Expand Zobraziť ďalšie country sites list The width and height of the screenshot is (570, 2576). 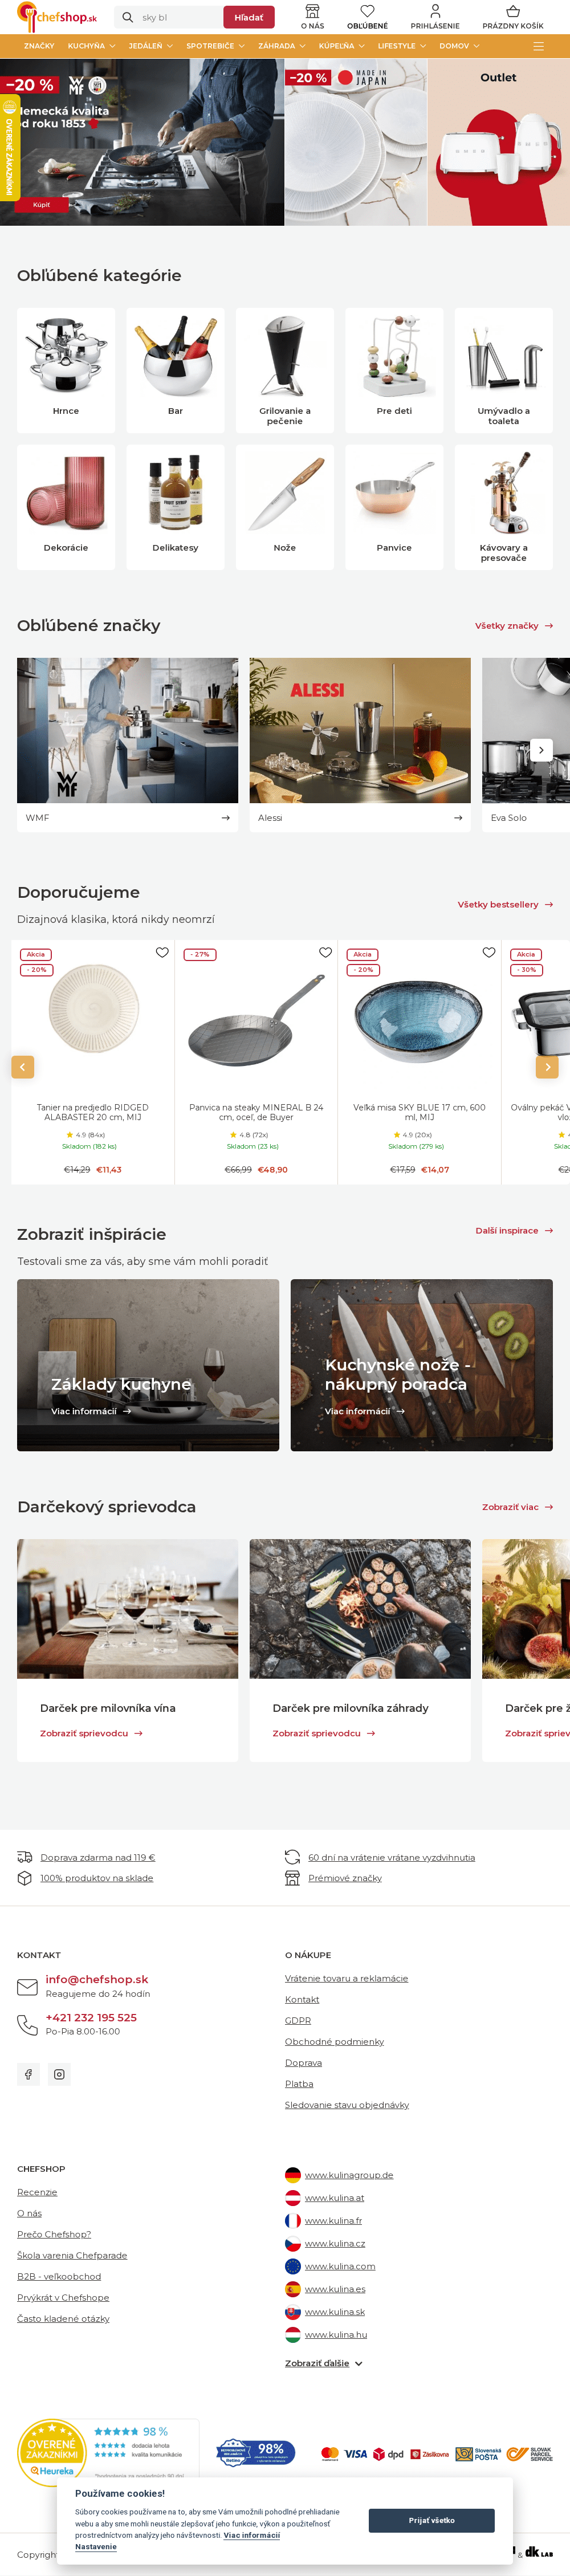pos(324,2363)
